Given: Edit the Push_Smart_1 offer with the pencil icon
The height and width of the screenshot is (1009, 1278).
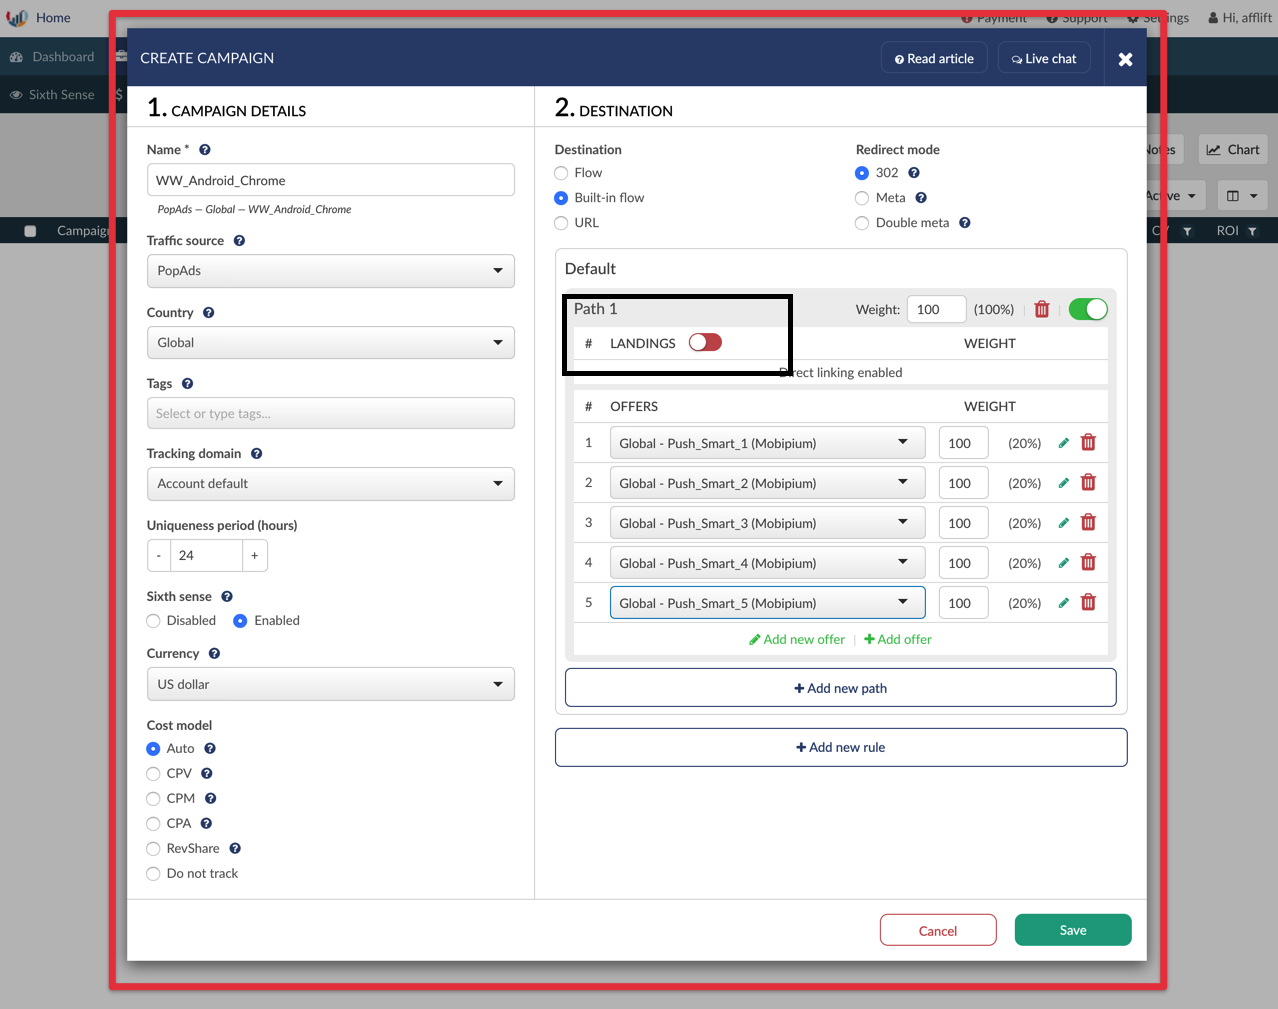Looking at the screenshot, I should click(1064, 443).
